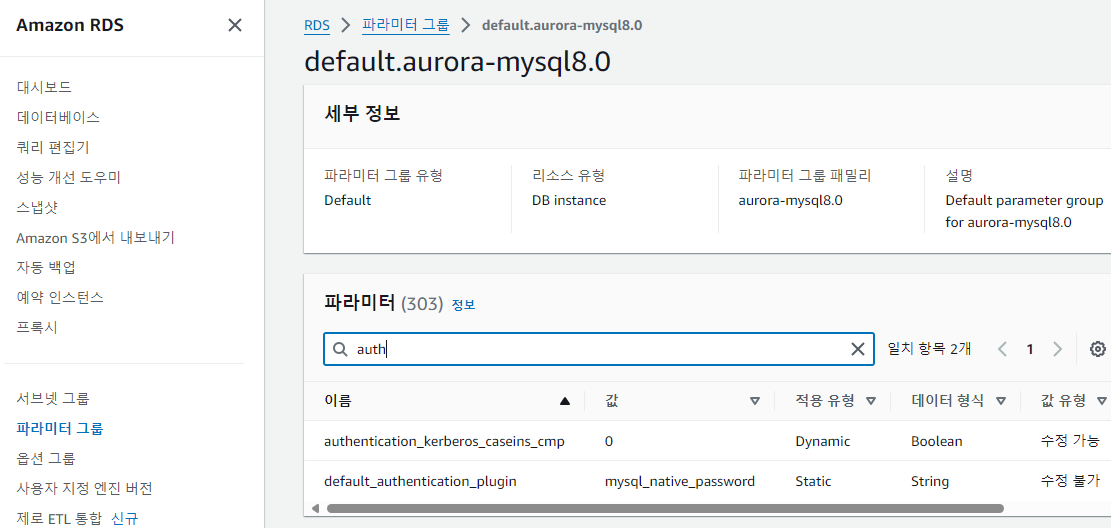Click the RDS breadcrumb link
This screenshot has height=528, width=1111.
[x=317, y=26]
